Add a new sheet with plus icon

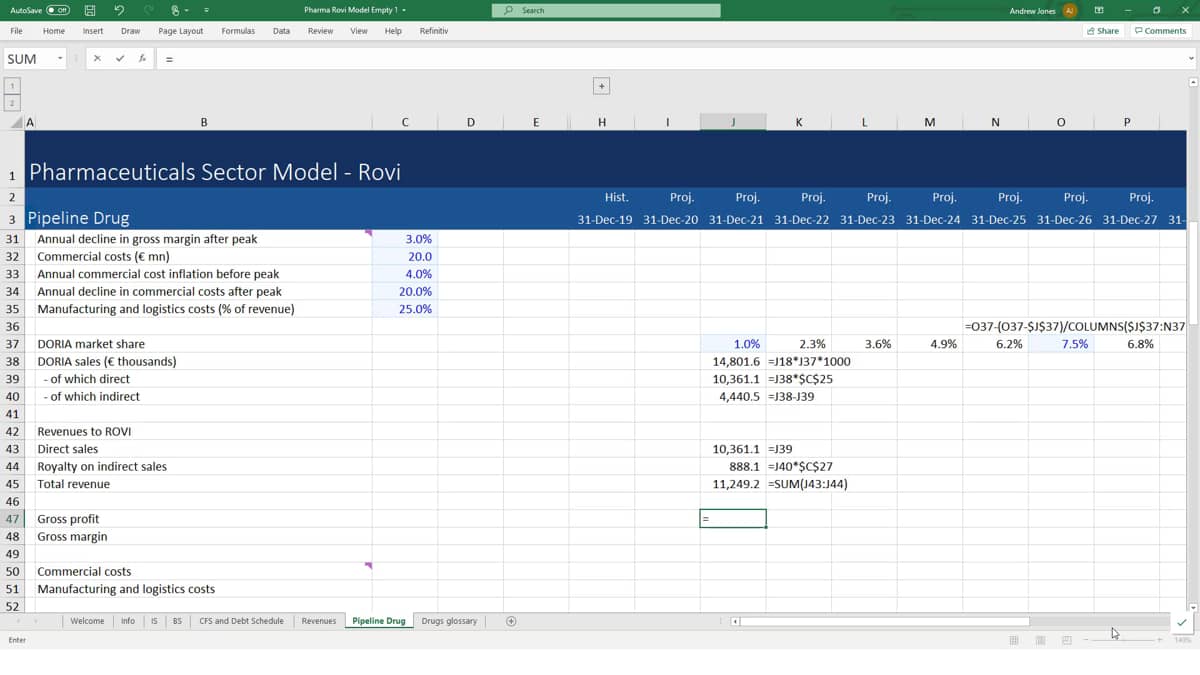[511, 621]
